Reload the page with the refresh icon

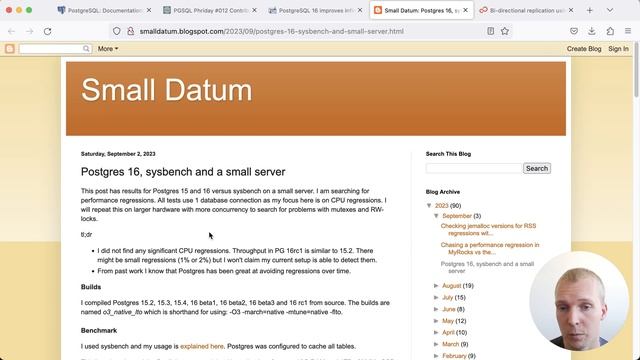pos(47,31)
